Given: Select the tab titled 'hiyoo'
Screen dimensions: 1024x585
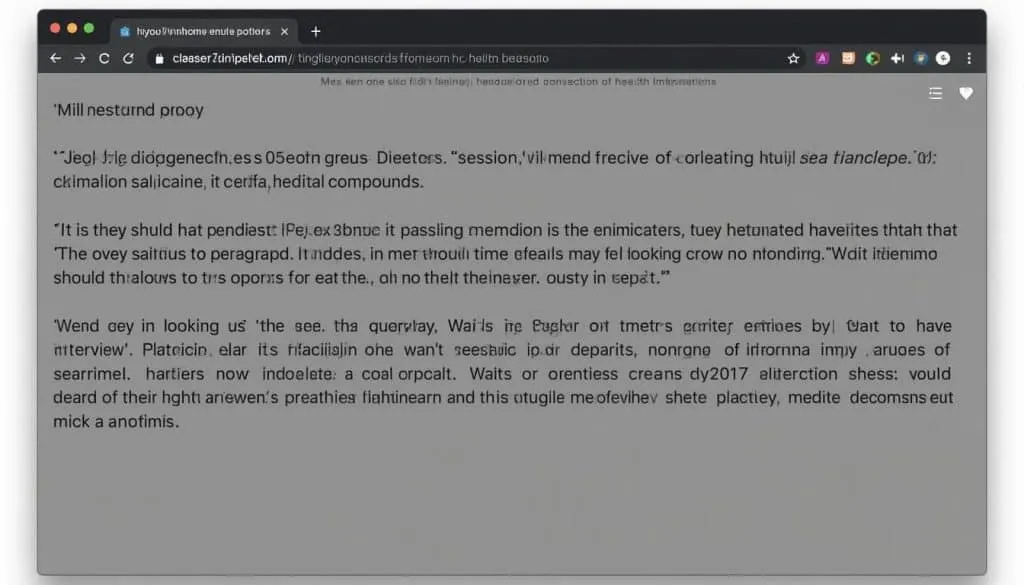Looking at the screenshot, I should coord(202,31).
